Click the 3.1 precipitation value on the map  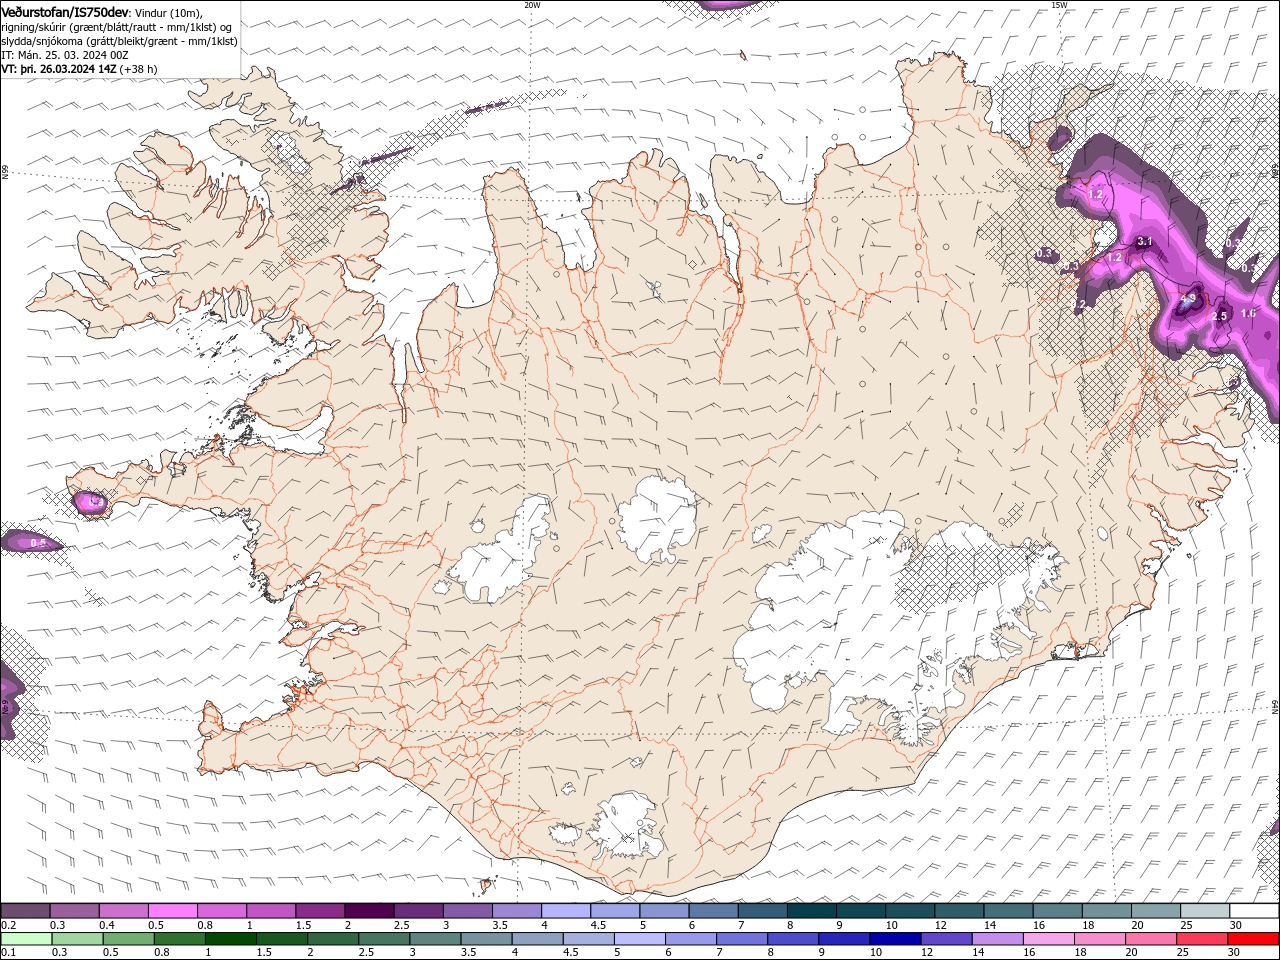coord(1145,242)
